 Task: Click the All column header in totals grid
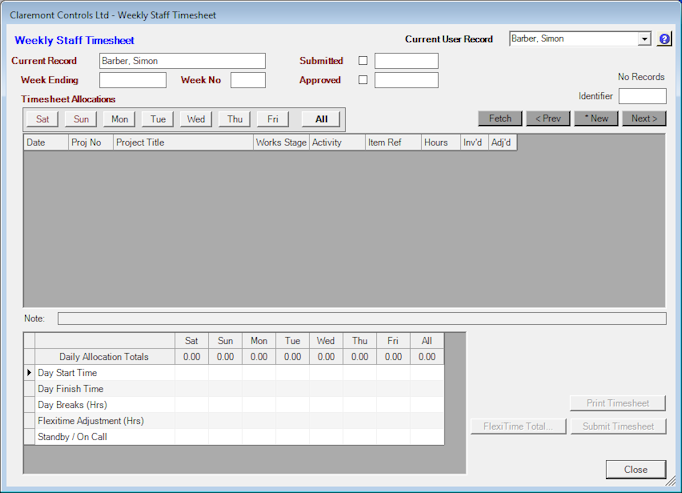point(427,341)
